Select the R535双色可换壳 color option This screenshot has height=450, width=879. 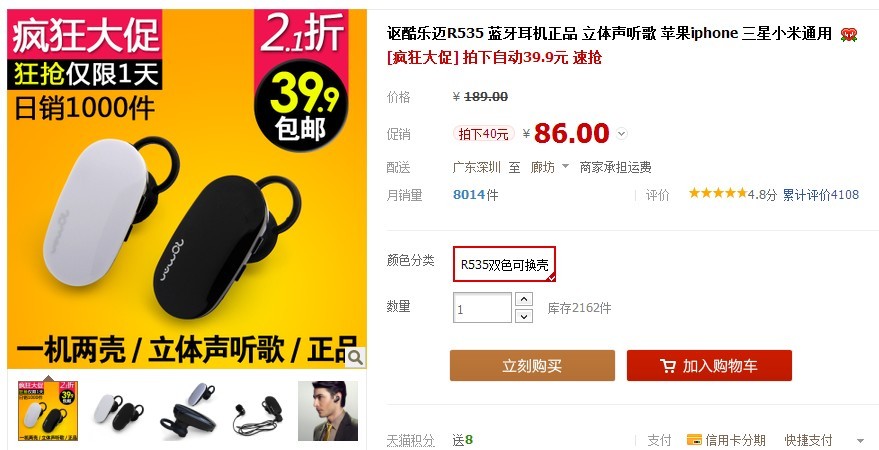(504, 264)
